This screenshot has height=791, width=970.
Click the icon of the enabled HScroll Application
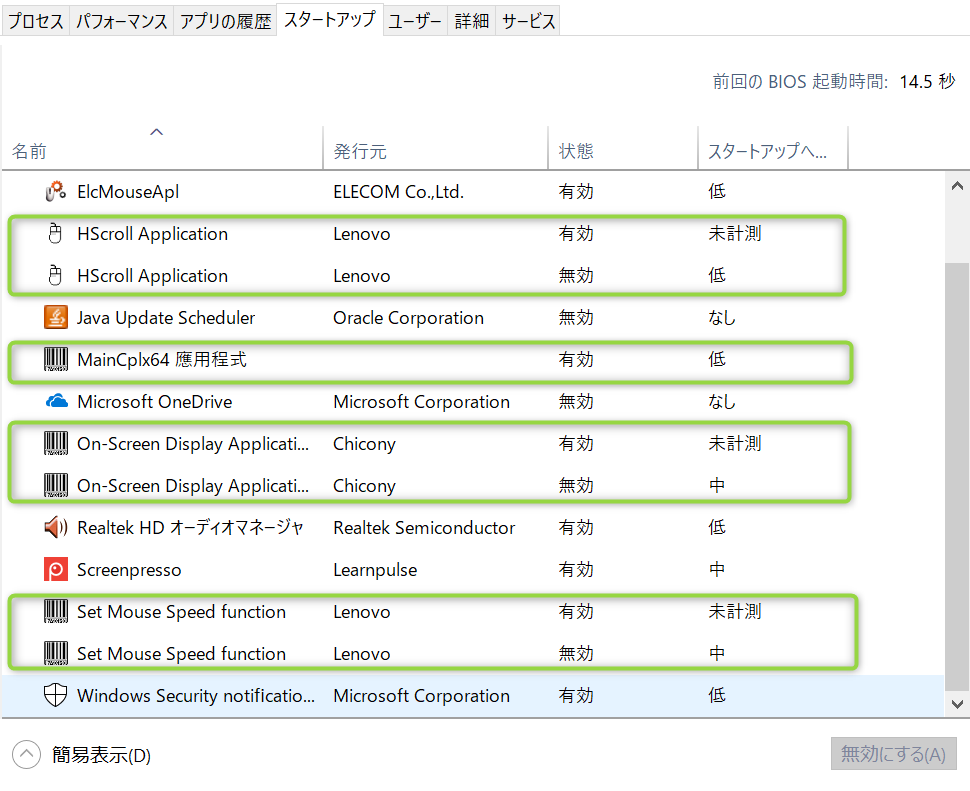pos(56,234)
